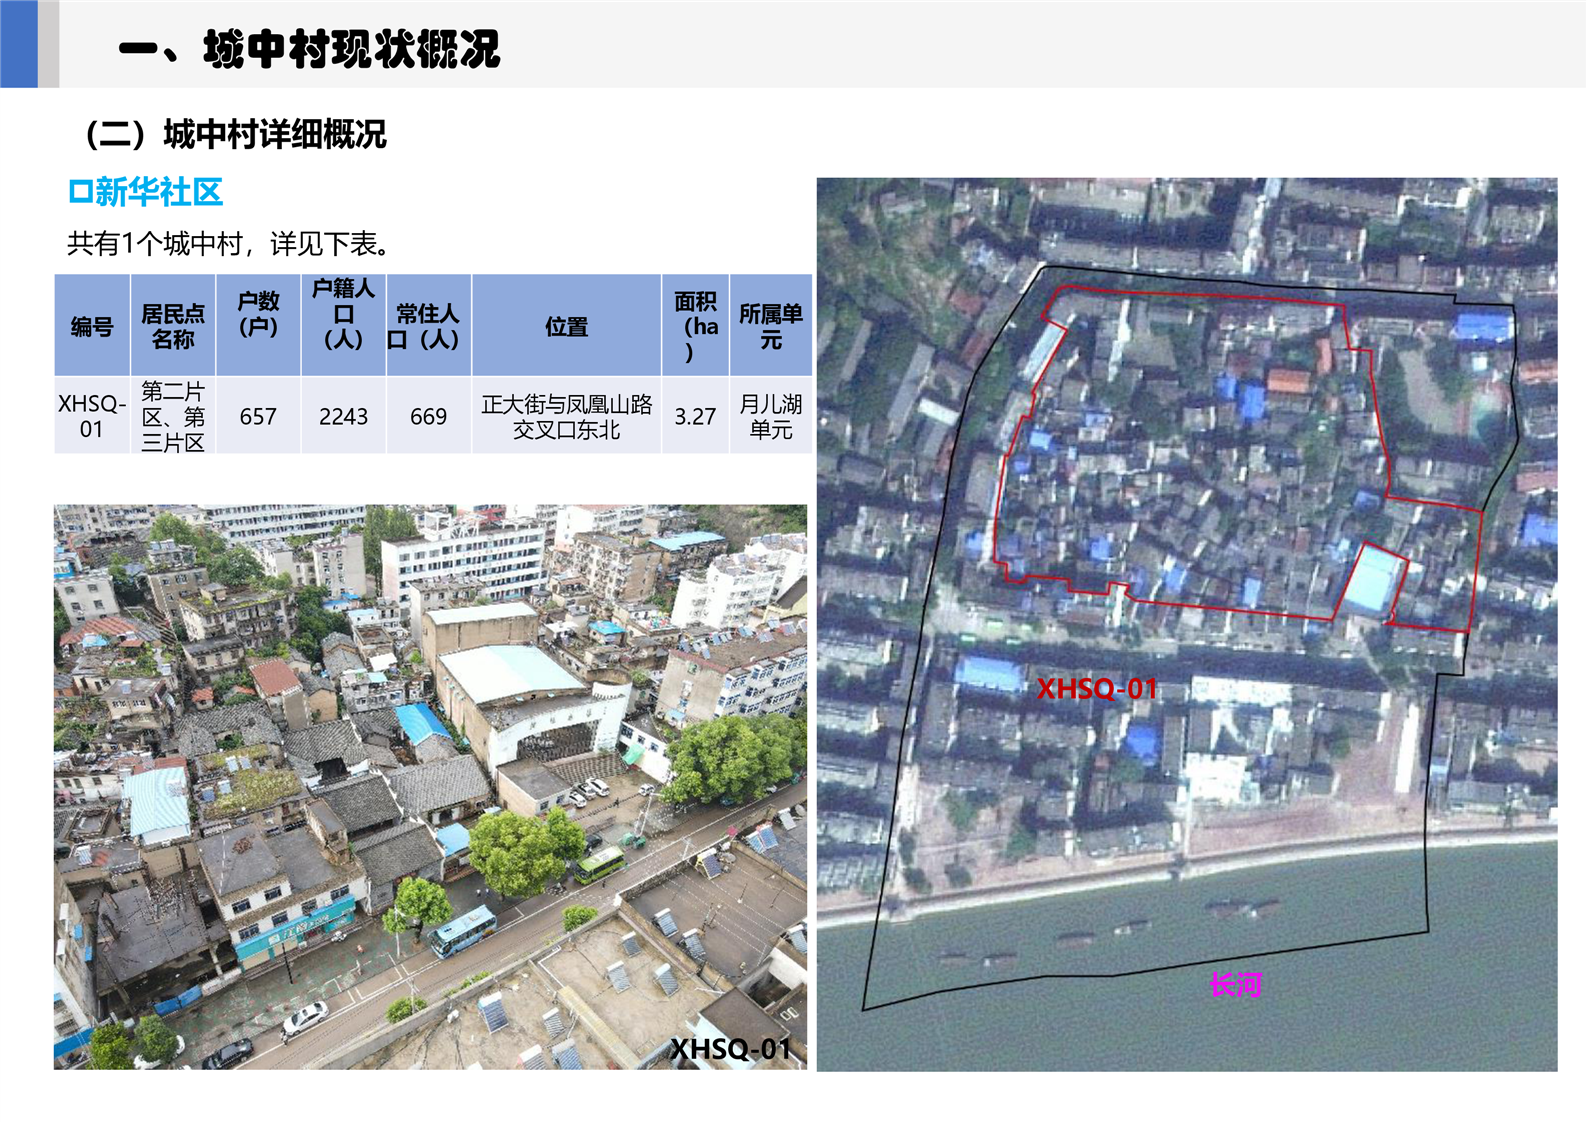Select the cell 正大街与凤凰山路交叉口东北
The width and height of the screenshot is (1587, 1122).
pyautogui.click(x=566, y=416)
